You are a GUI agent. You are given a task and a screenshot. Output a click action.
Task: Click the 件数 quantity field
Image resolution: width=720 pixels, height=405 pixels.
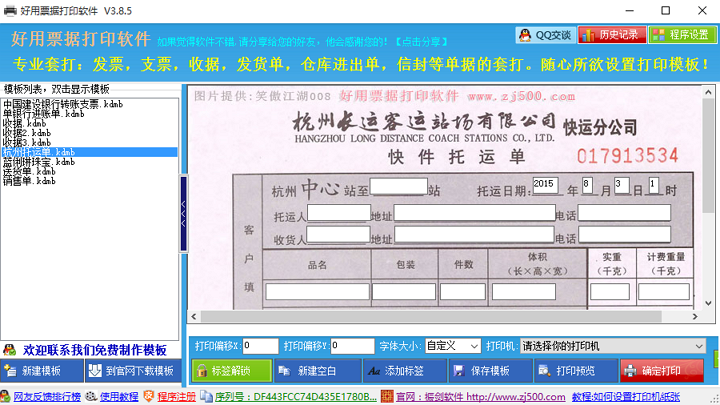click(x=462, y=292)
